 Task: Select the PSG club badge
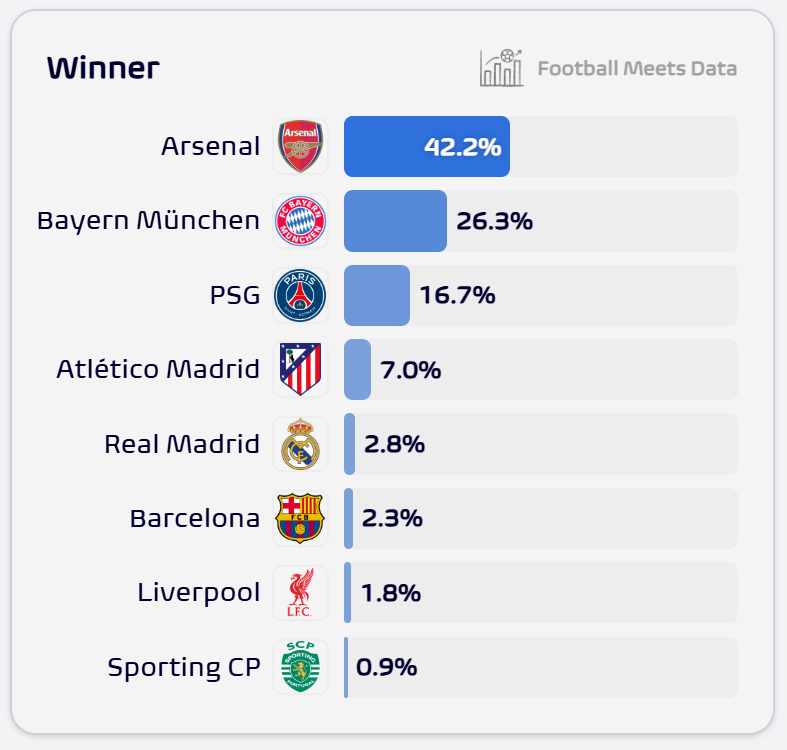pyautogui.click(x=301, y=295)
